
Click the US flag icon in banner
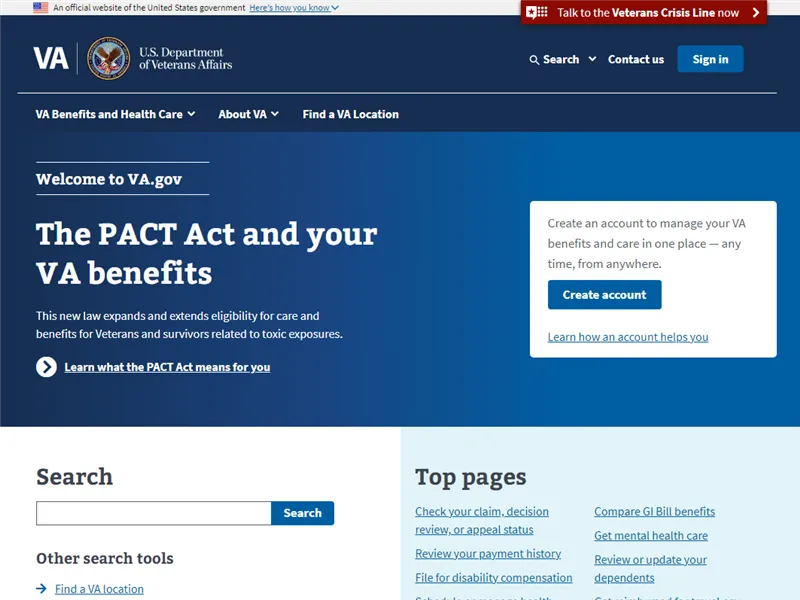point(40,7)
